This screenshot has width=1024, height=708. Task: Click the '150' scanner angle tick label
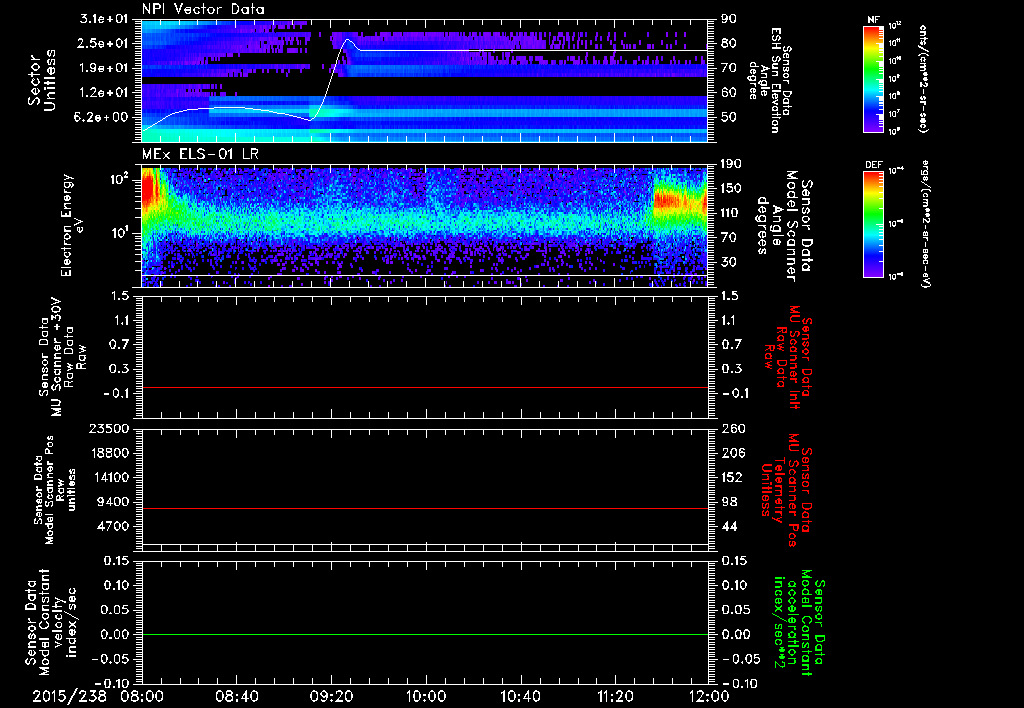[x=731, y=188]
